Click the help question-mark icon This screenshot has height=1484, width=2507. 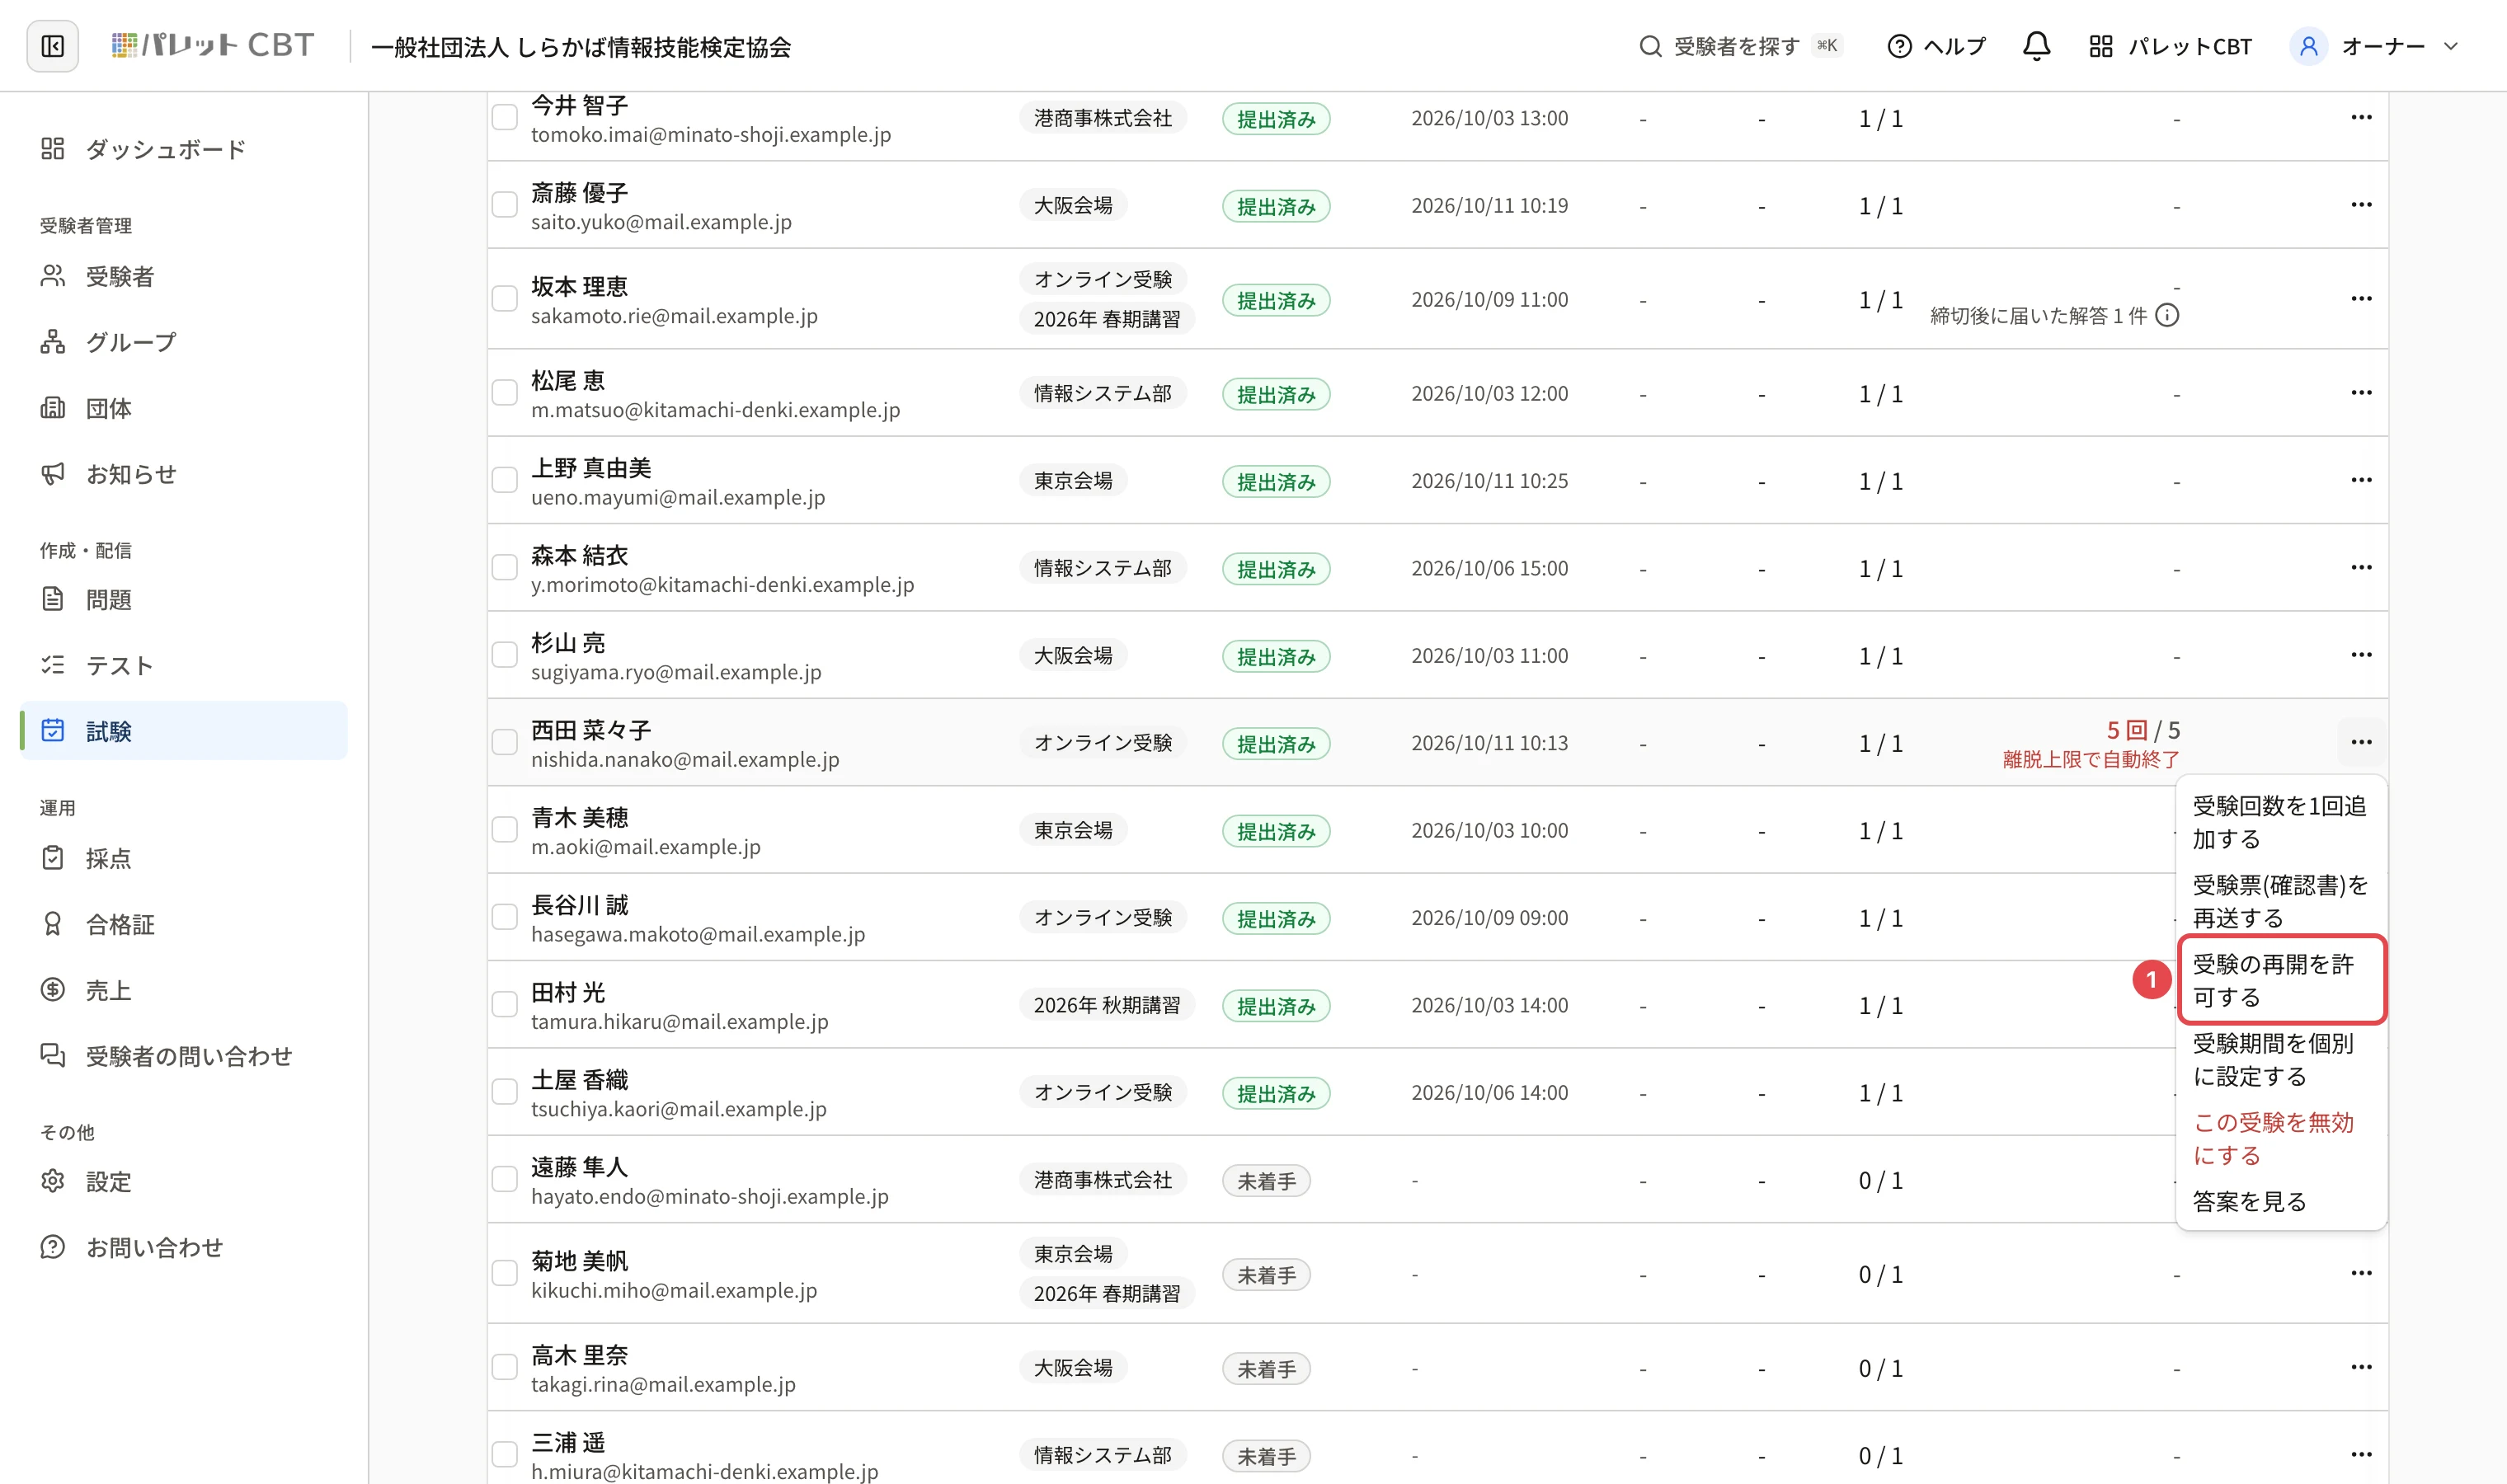pos(1899,46)
